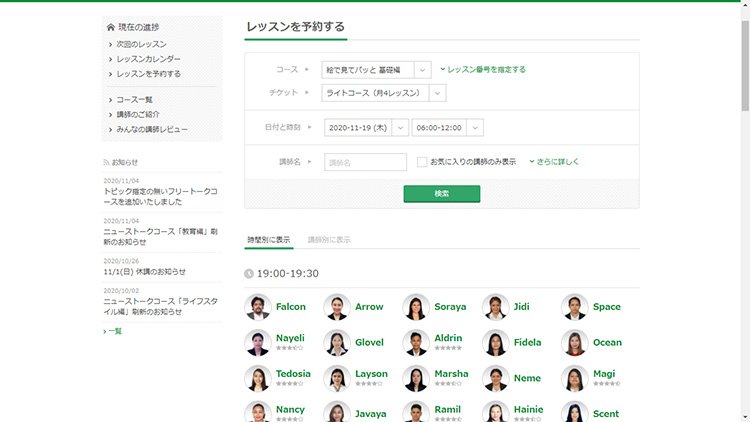Screen dimensions: 750x422
Task: Switch to 講師別に表示 tab
Action: pyautogui.click(x=329, y=241)
